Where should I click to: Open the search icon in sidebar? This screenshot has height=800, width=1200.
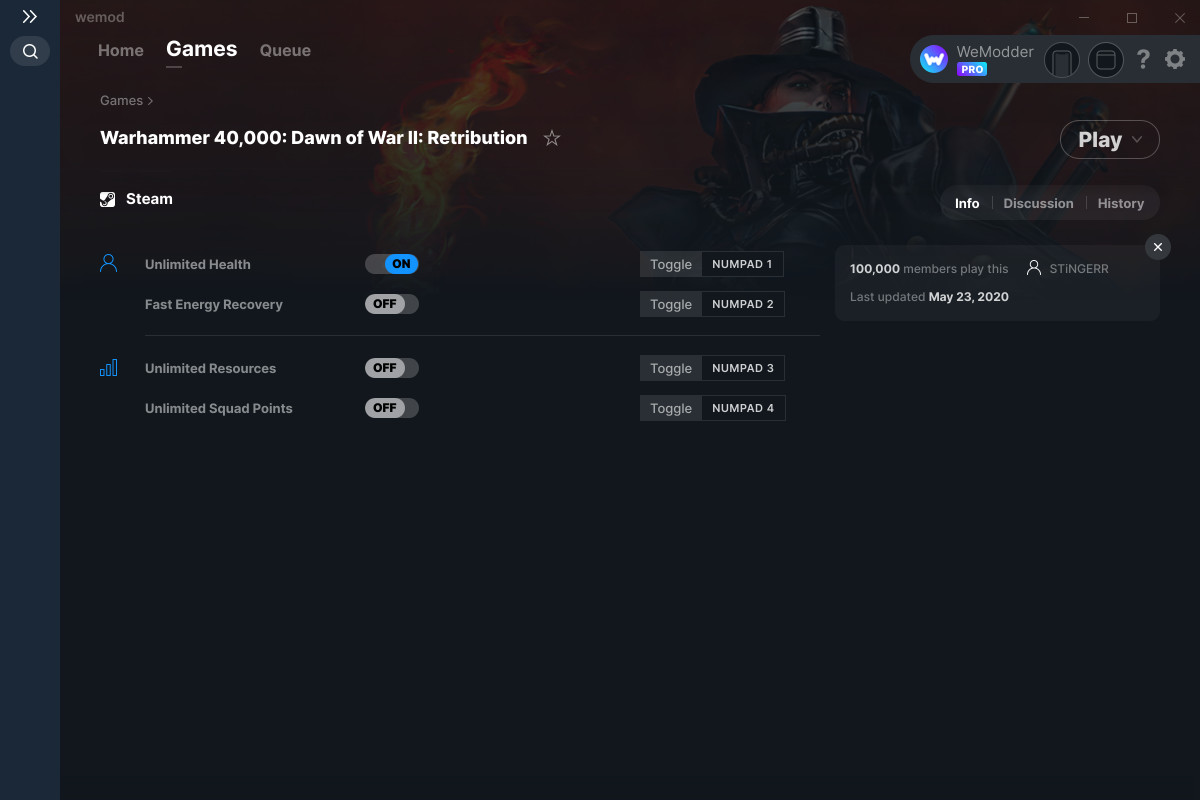[30, 51]
